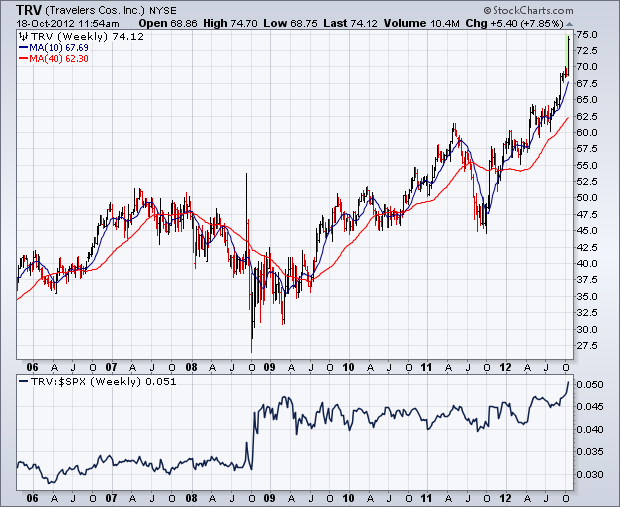Click the up-triangle icon after the Chg value

pyautogui.click(x=569, y=24)
